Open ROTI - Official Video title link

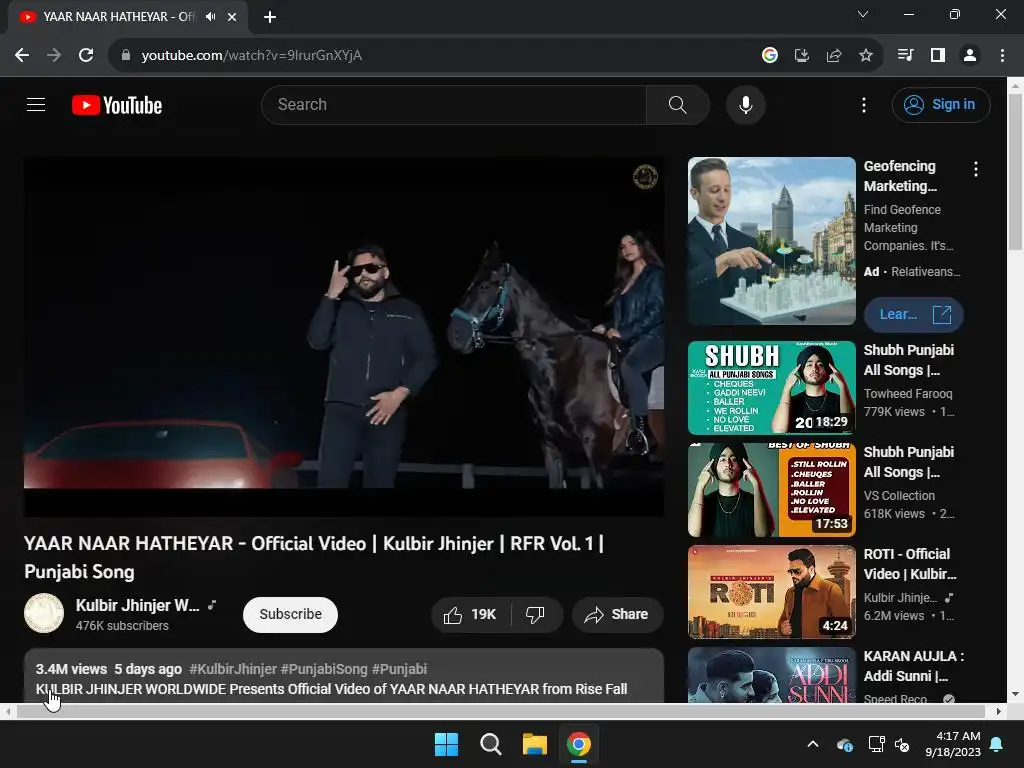[910, 564]
